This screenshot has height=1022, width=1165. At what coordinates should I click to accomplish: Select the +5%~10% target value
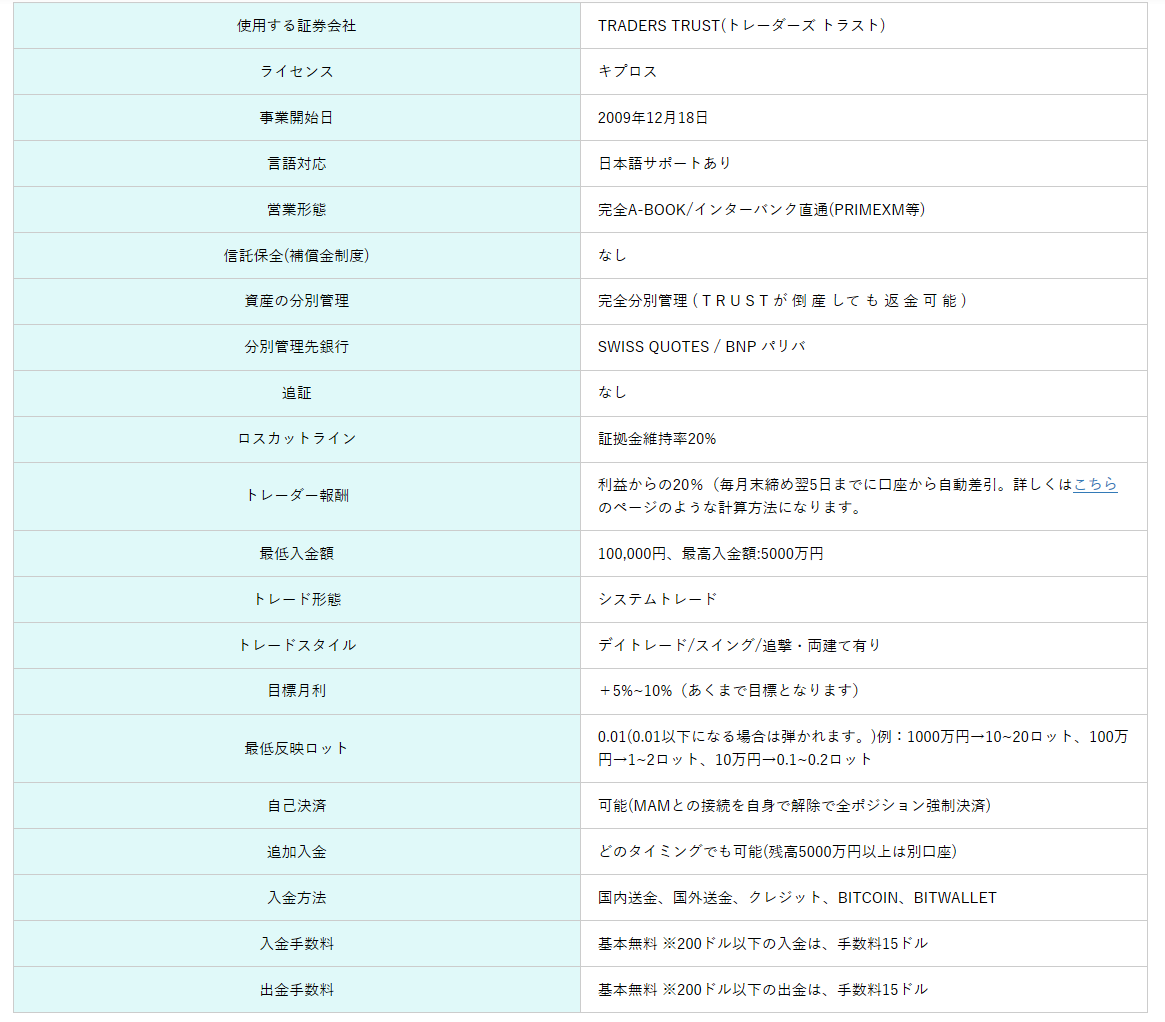point(729,691)
